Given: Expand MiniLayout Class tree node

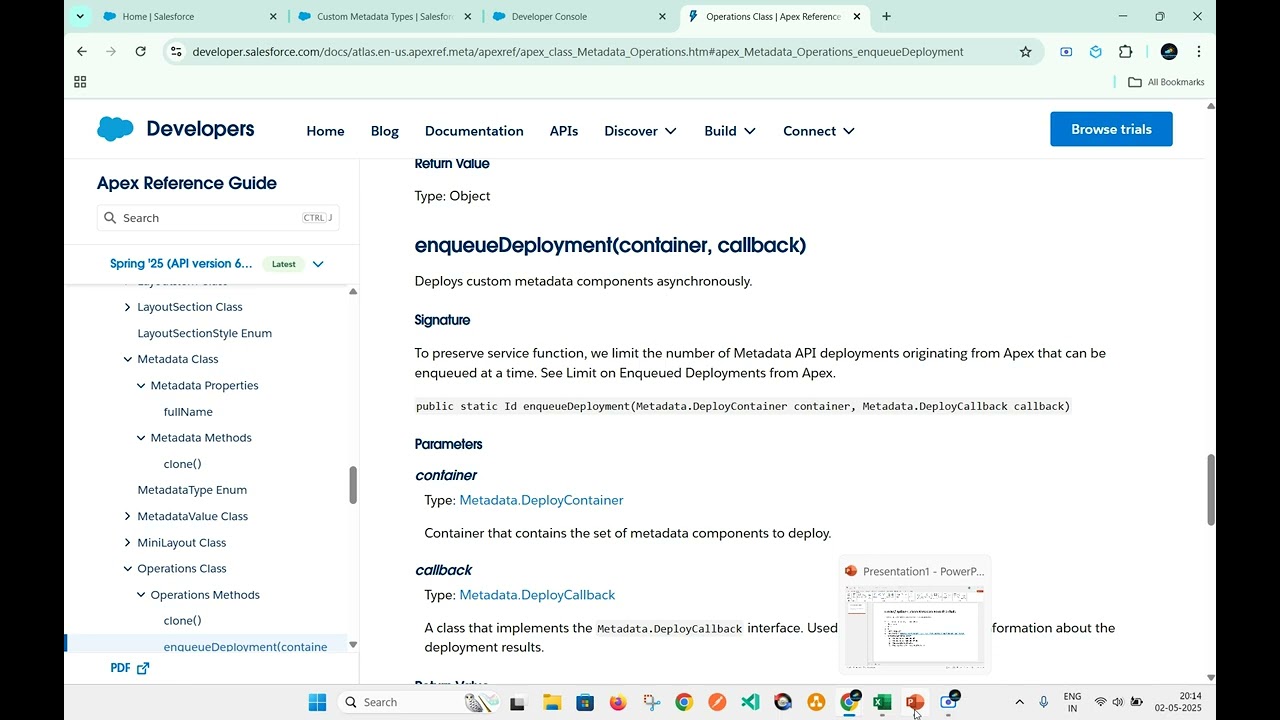Looking at the screenshot, I should point(127,542).
